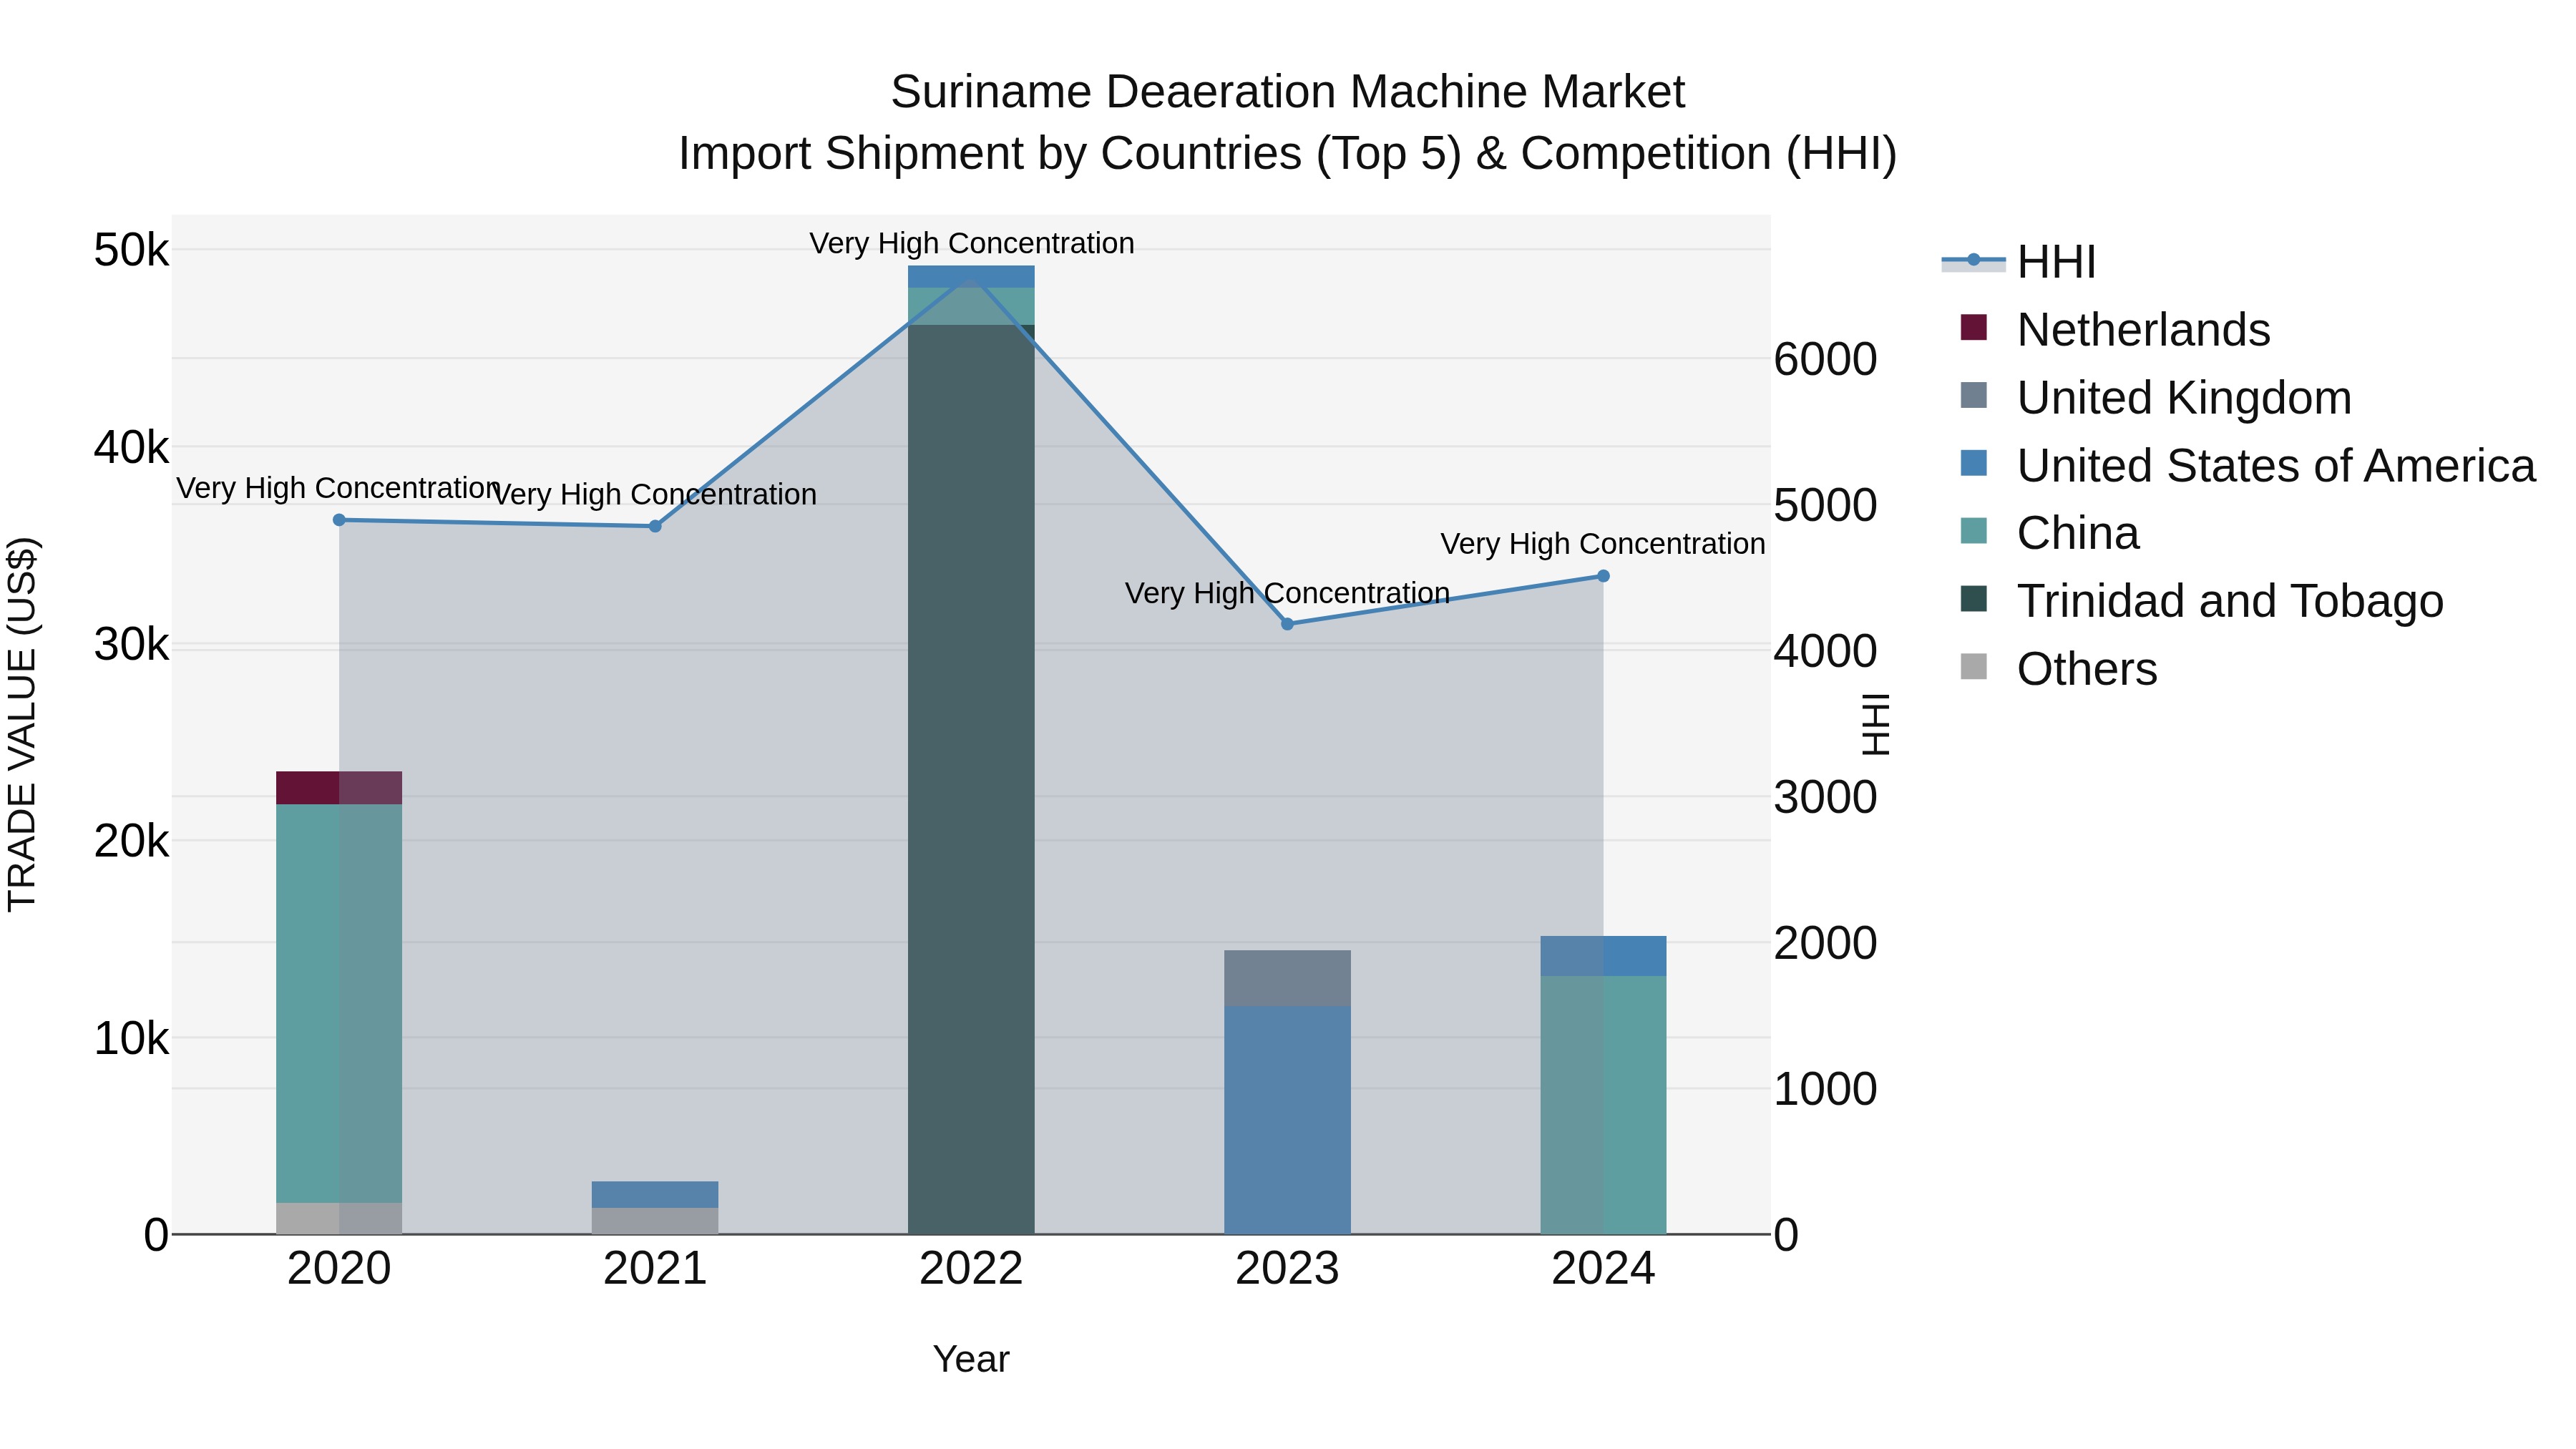
Task: Click the 3000 HHI axis tick
Action: (x=1825, y=797)
